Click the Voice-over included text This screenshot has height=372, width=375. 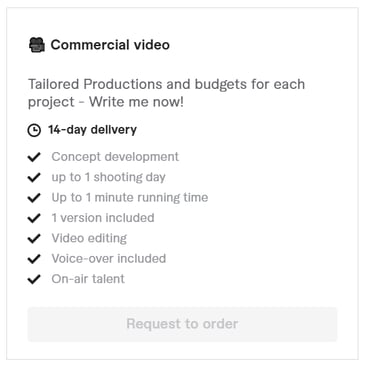click(109, 258)
